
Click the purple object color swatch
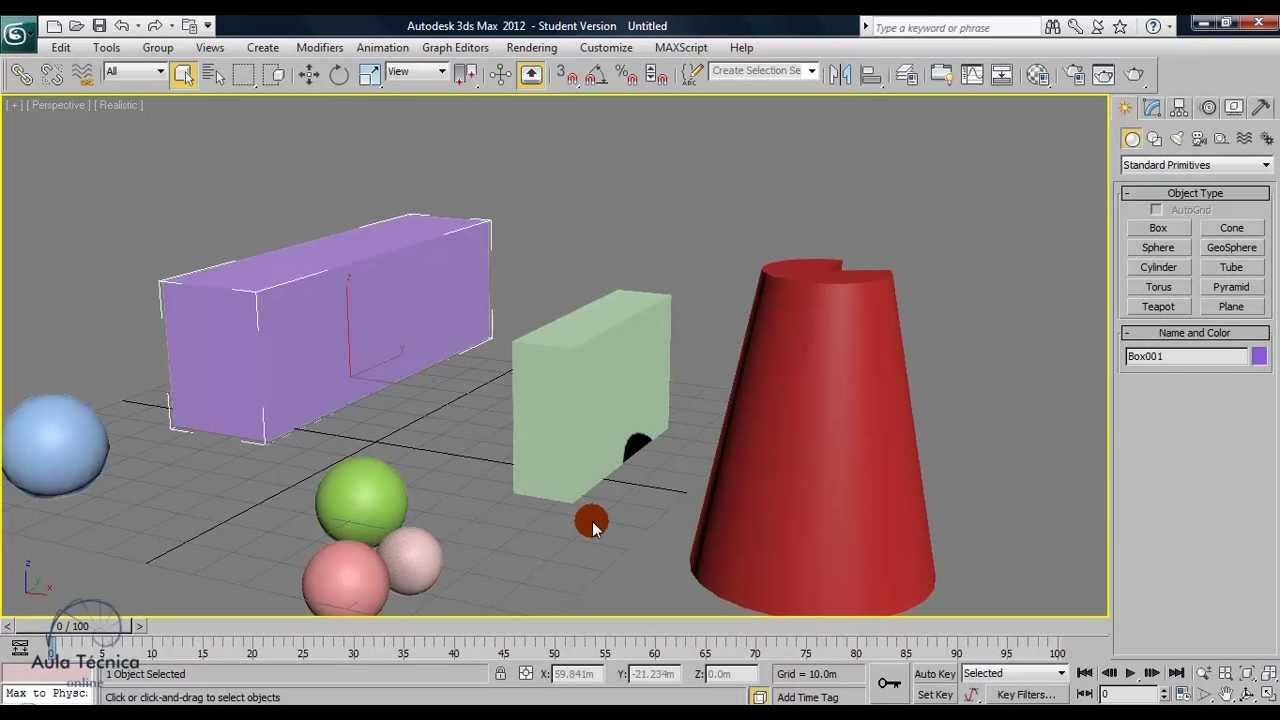point(1259,356)
